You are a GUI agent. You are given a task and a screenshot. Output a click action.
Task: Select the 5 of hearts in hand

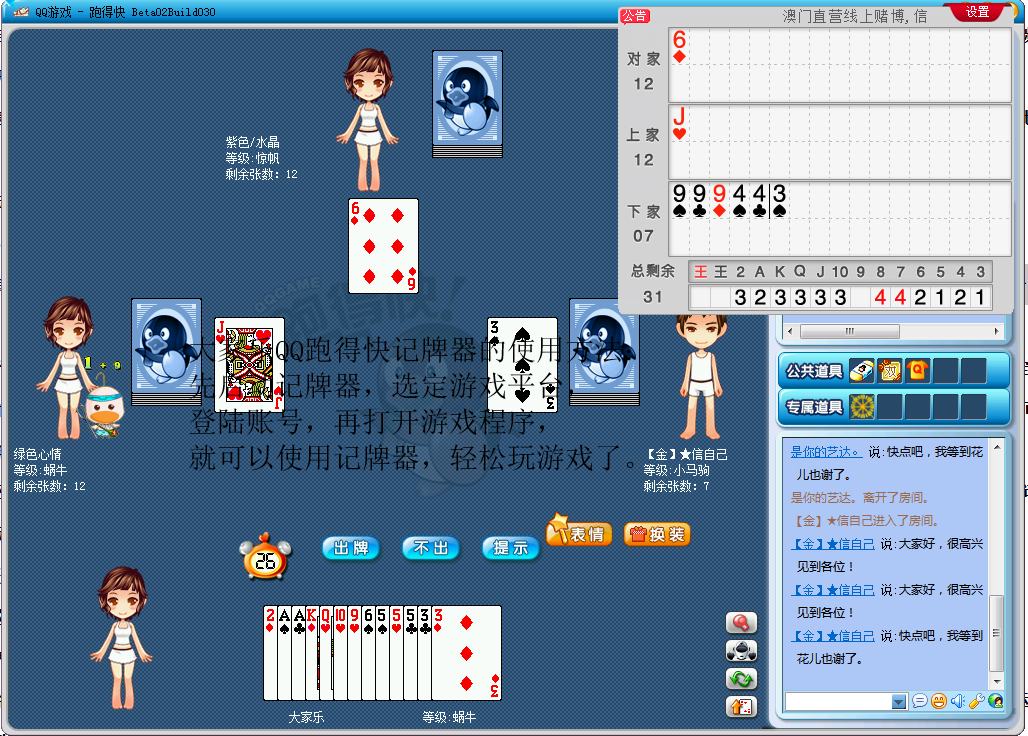pyautogui.click(x=396, y=653)
